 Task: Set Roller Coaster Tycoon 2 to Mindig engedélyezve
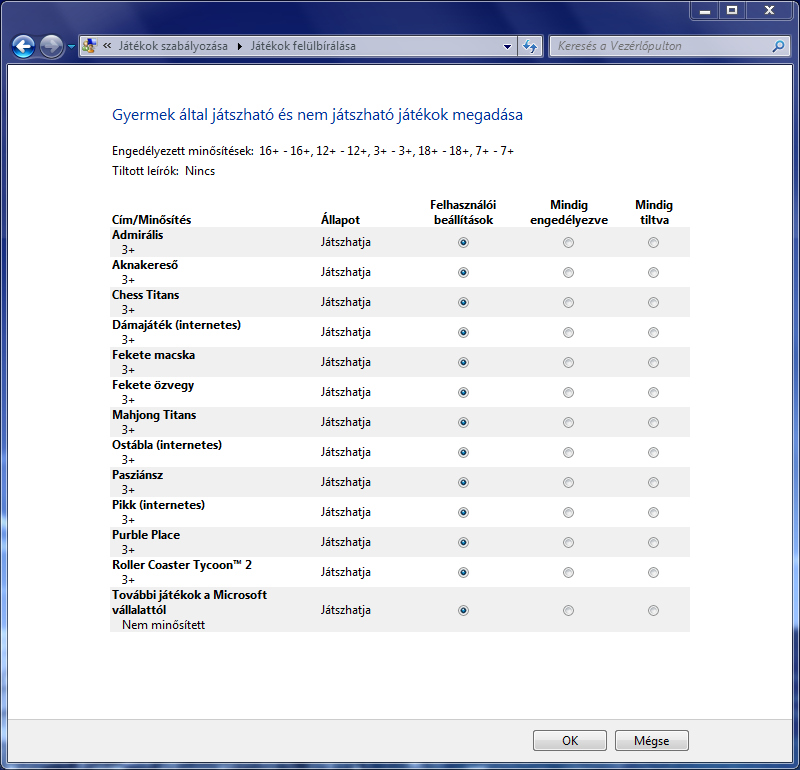click(x=568, y=573)
